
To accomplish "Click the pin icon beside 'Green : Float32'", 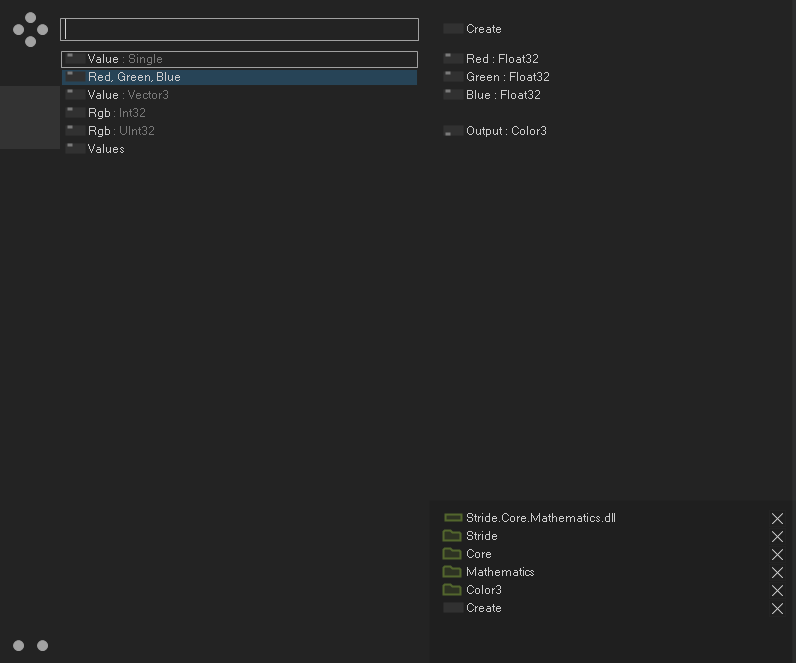I will tap(453, 77).
